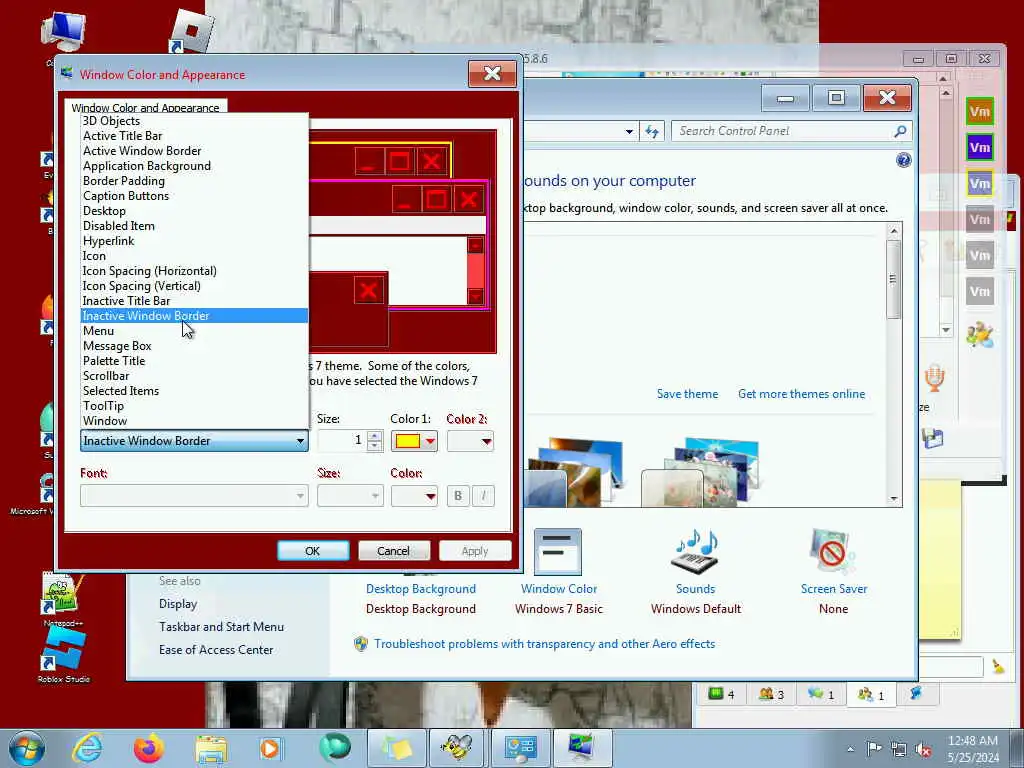Image resolution: width=1024 pixels, height=768 pixels.
Task: Choose Selected Items list entry
Action: (194, 391)
